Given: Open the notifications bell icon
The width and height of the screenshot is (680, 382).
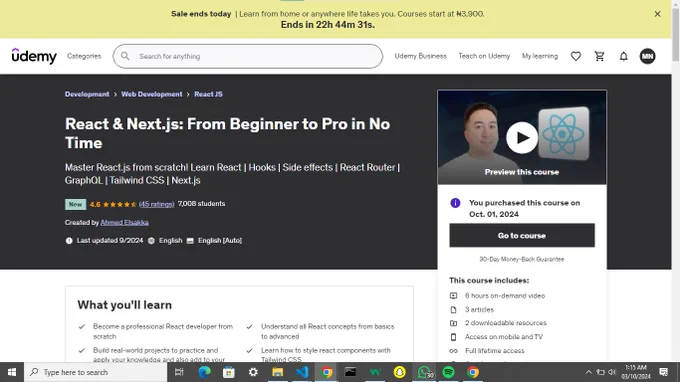Looking at the screenshot, I should 624,56.
